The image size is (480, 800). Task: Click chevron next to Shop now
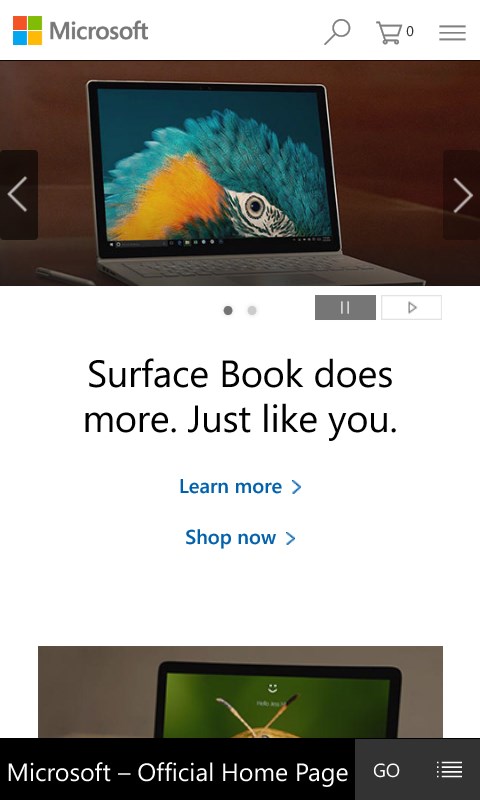point(290,538)
